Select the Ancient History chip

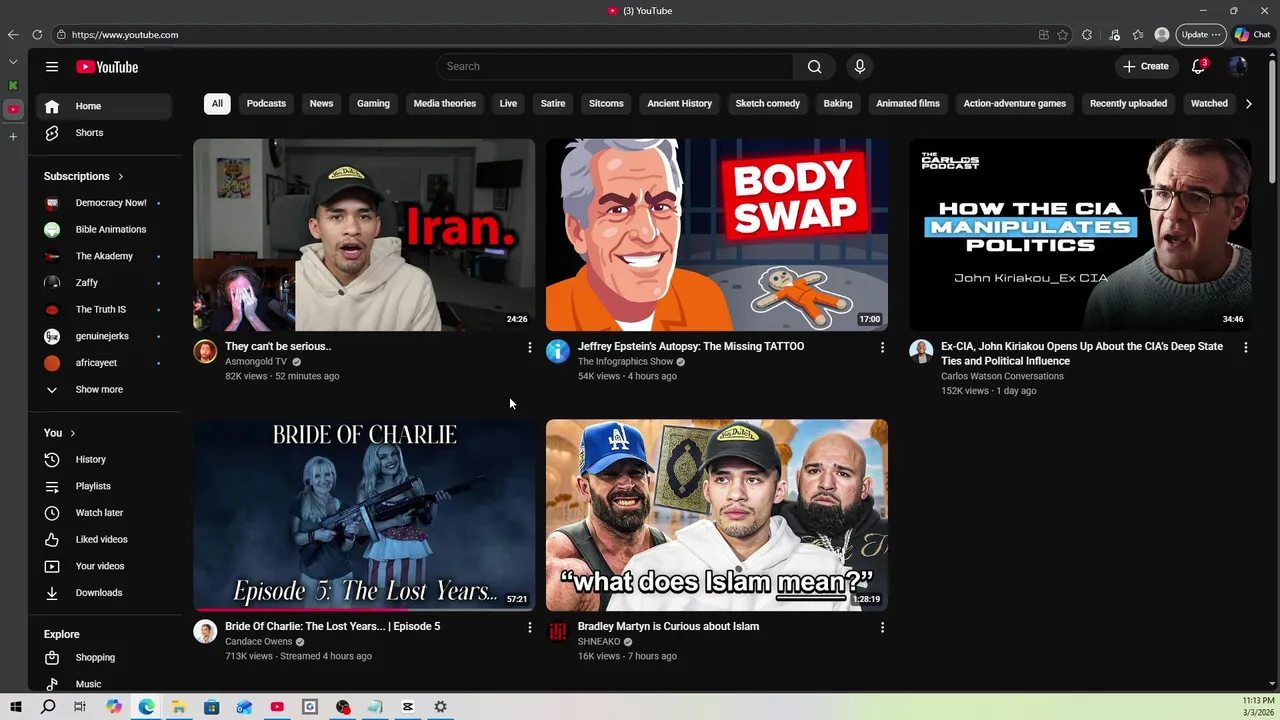click(x=679, y=104)
